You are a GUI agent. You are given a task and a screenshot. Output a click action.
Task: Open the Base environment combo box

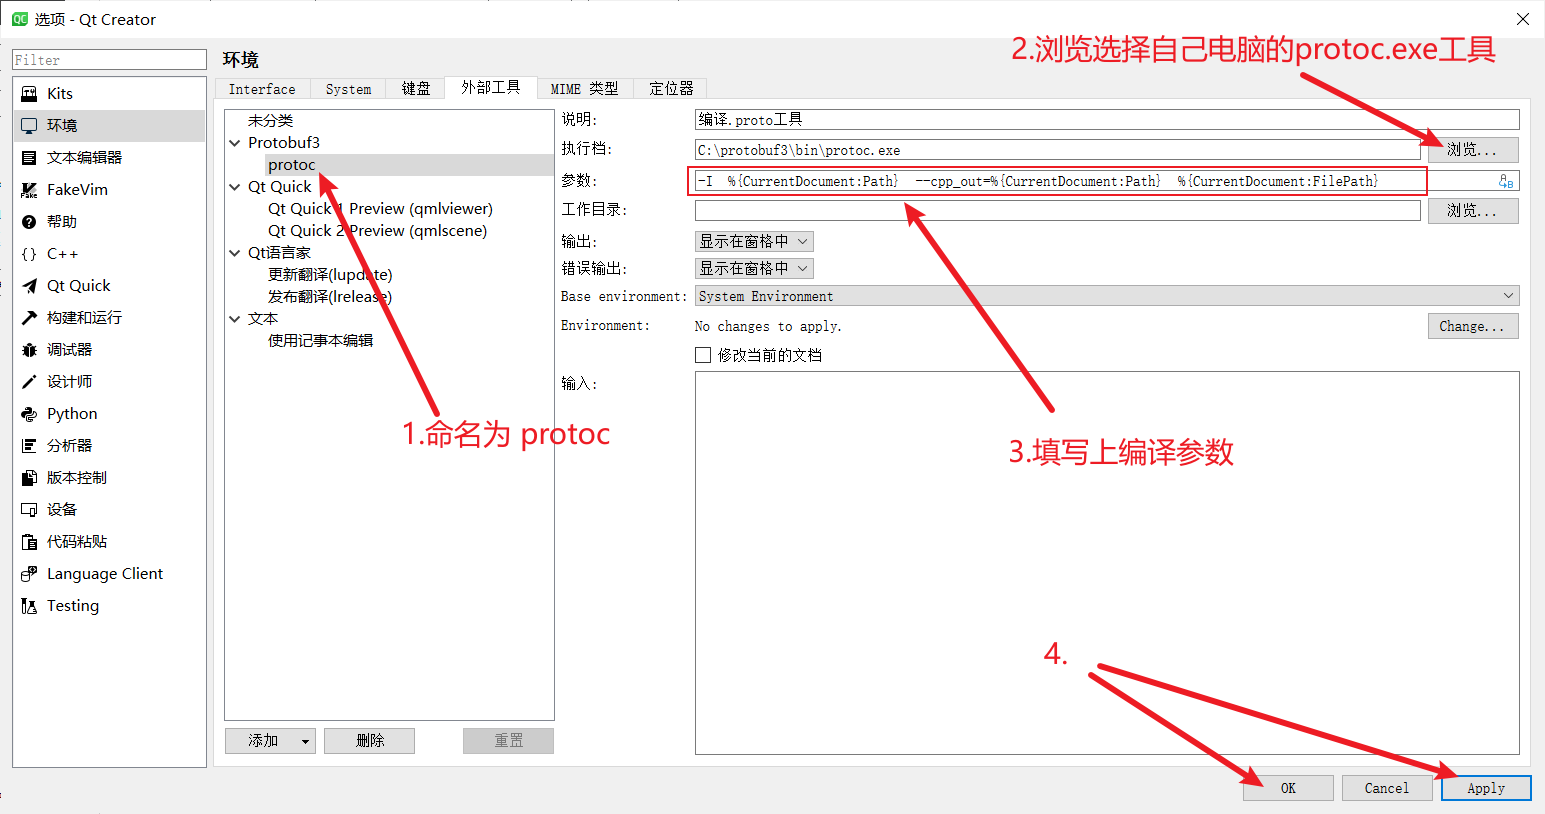[x=1107, y=296]
